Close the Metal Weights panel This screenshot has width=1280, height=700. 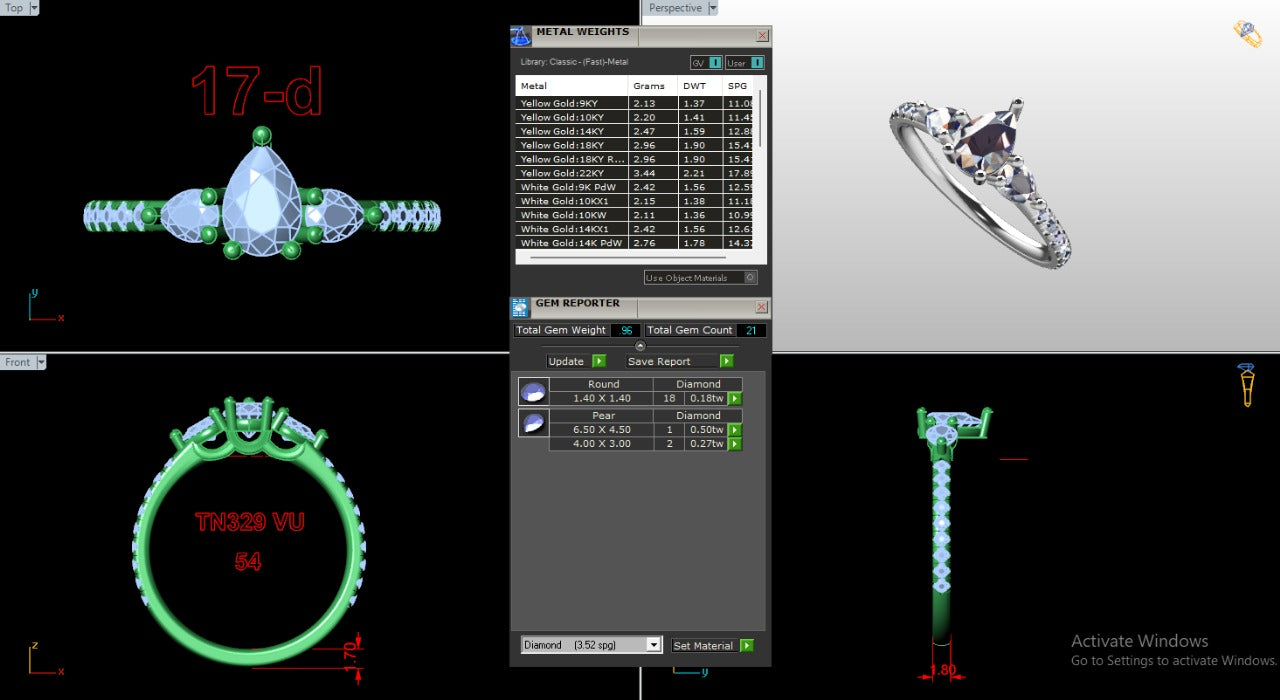(x=762, y=35)
